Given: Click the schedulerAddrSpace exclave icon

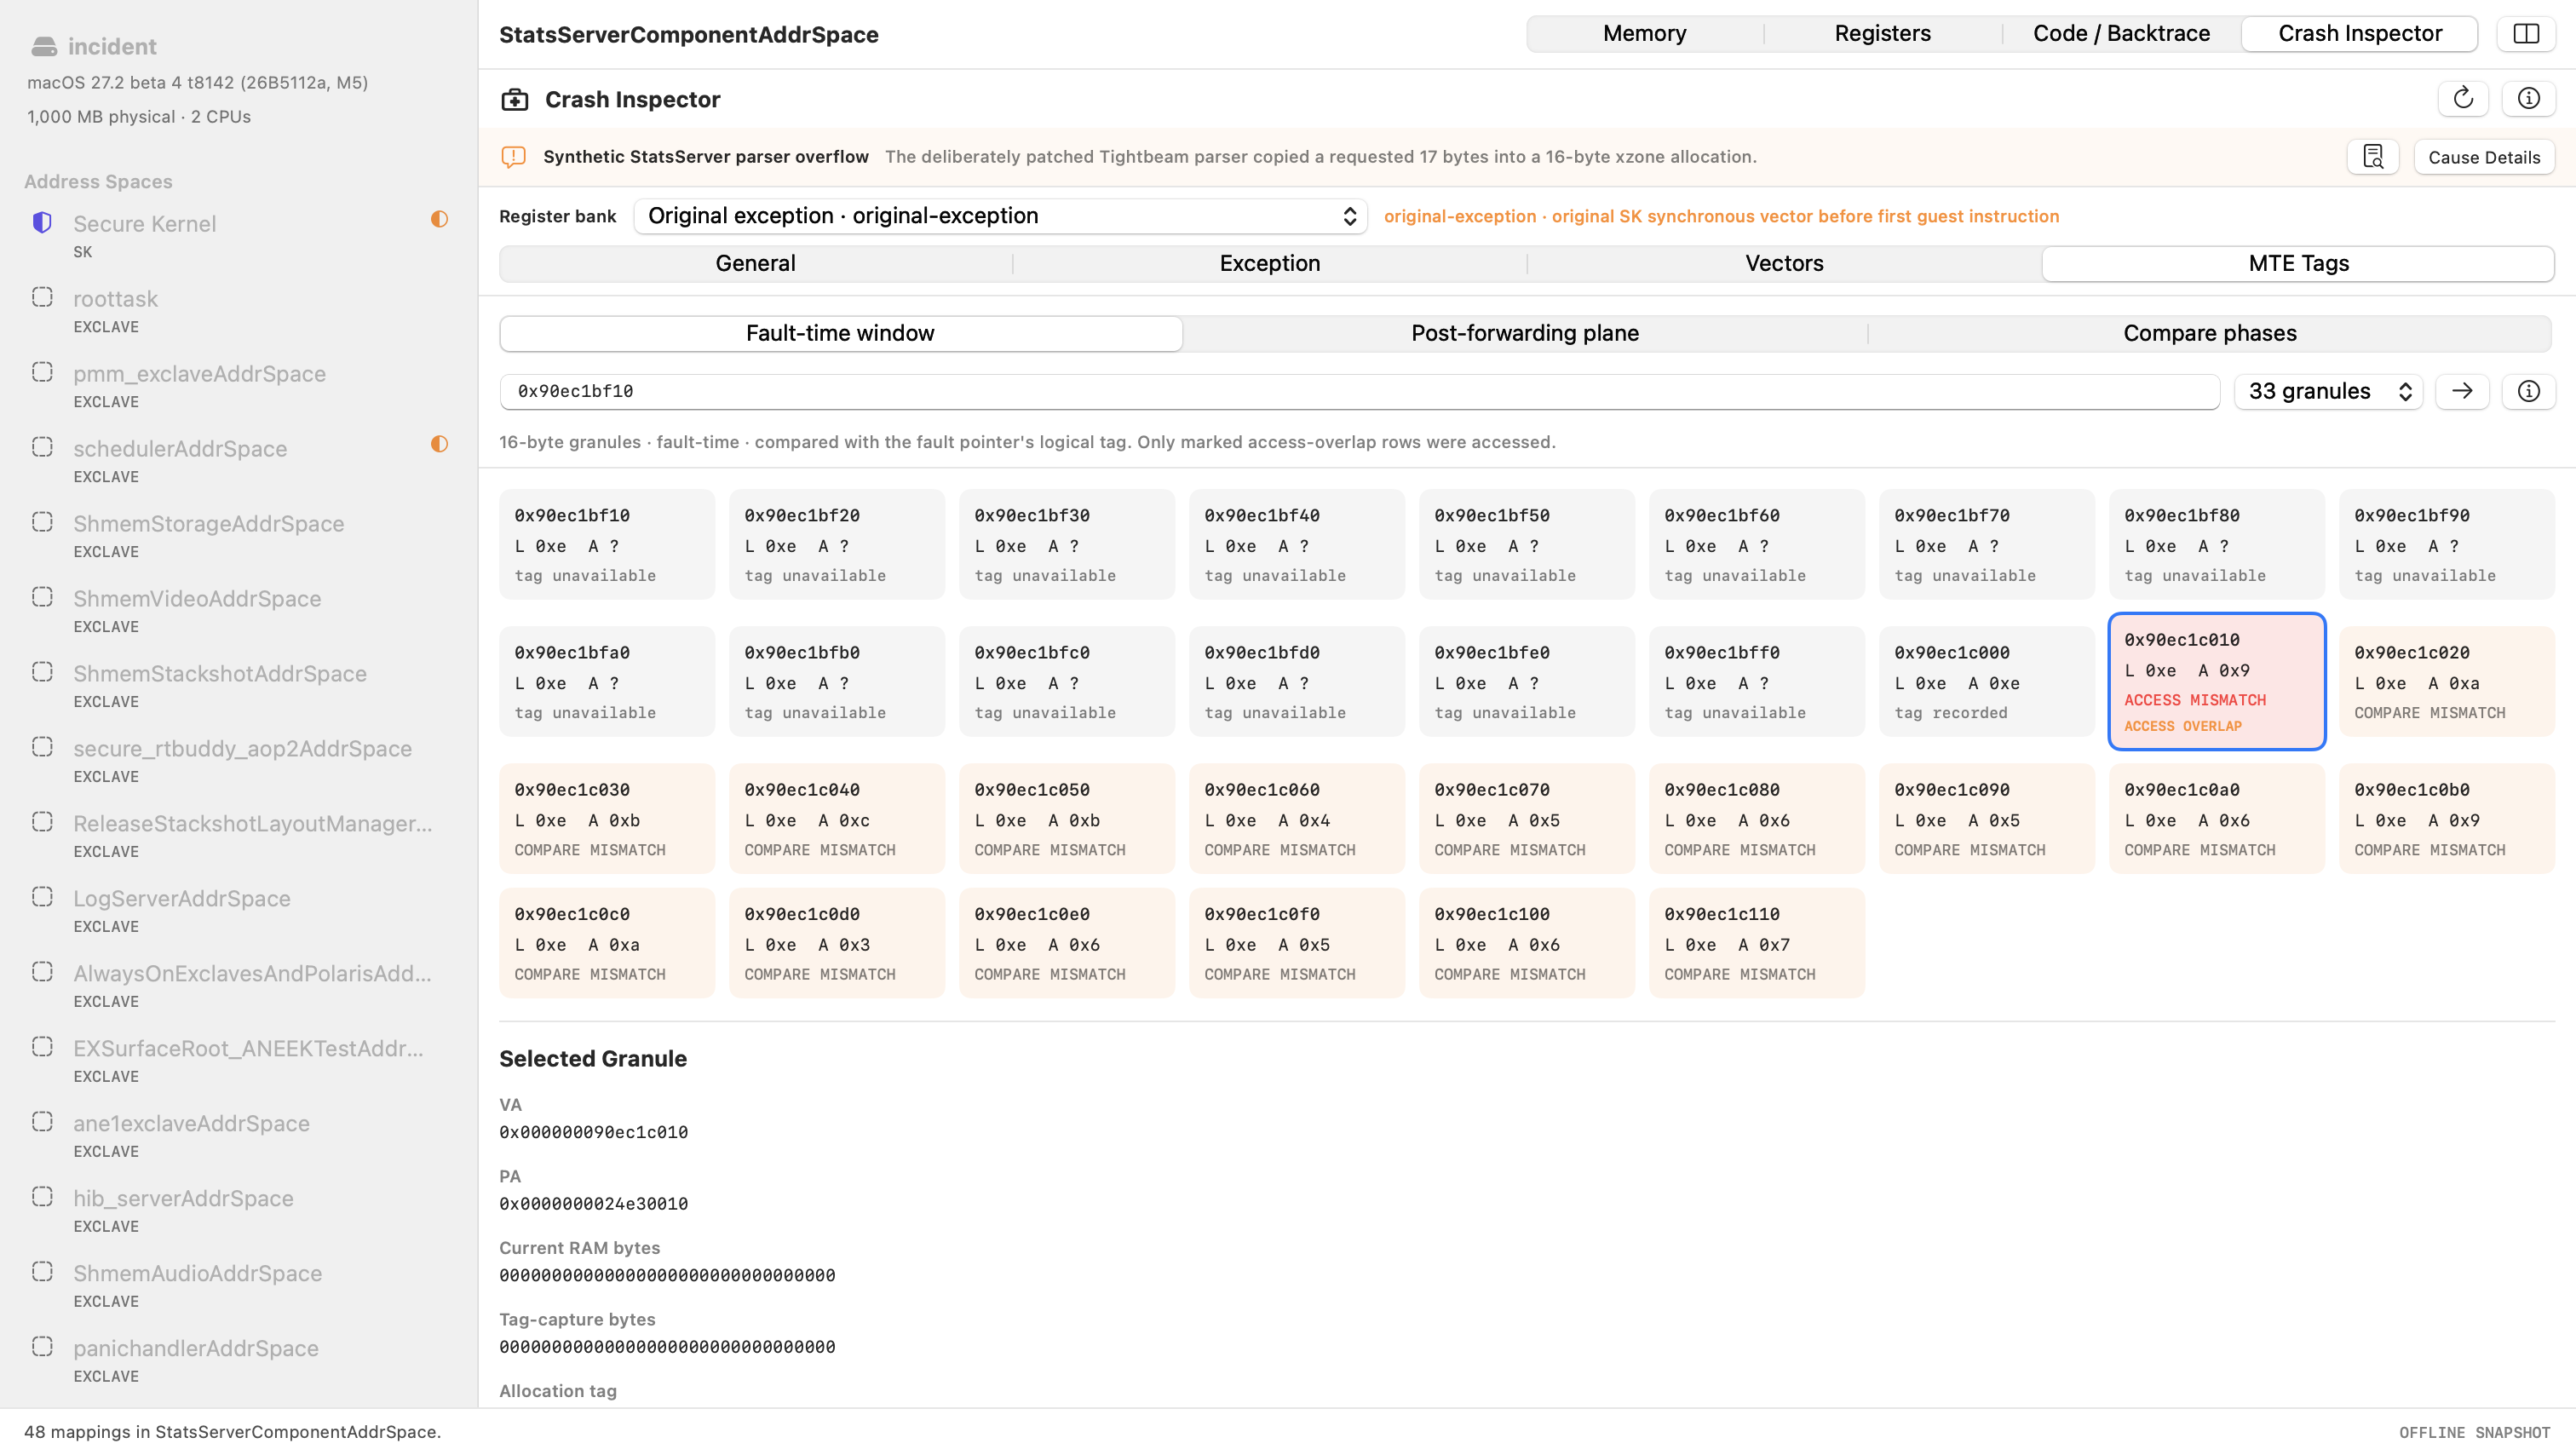Looking at the screenshot, I should tap(42, 447).
